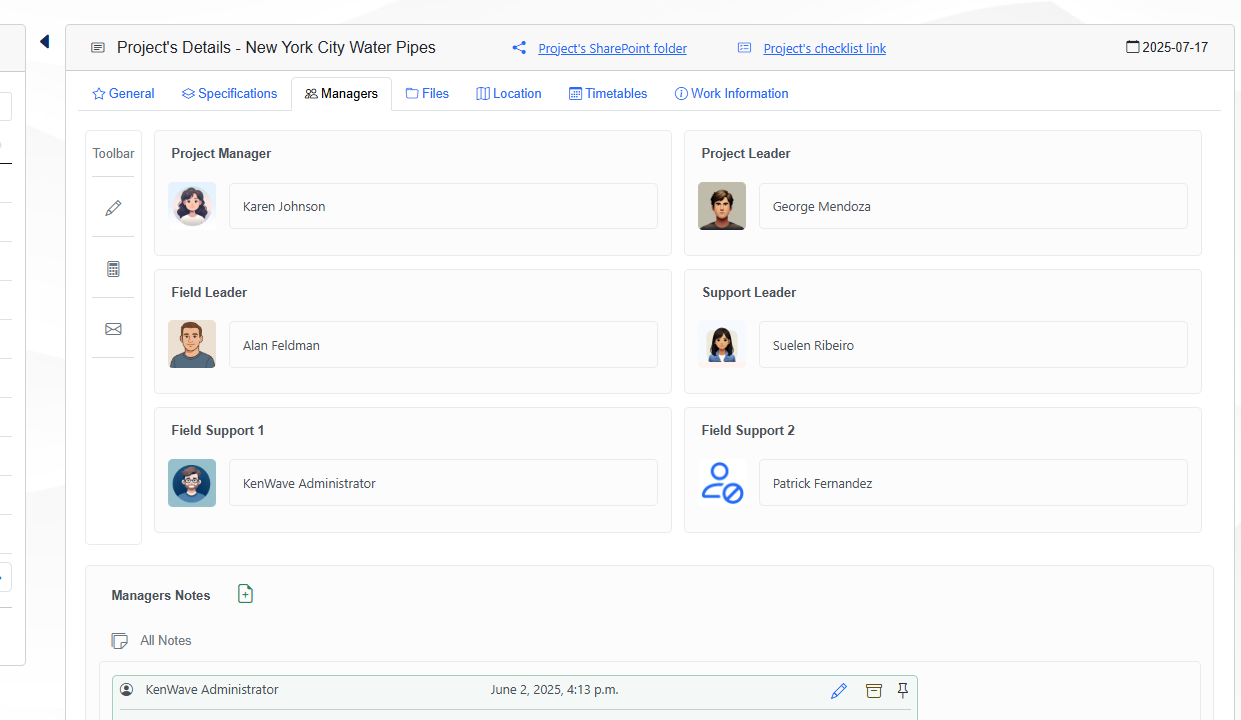
Task: Go to the Files tab
Action: click(427, 94)
